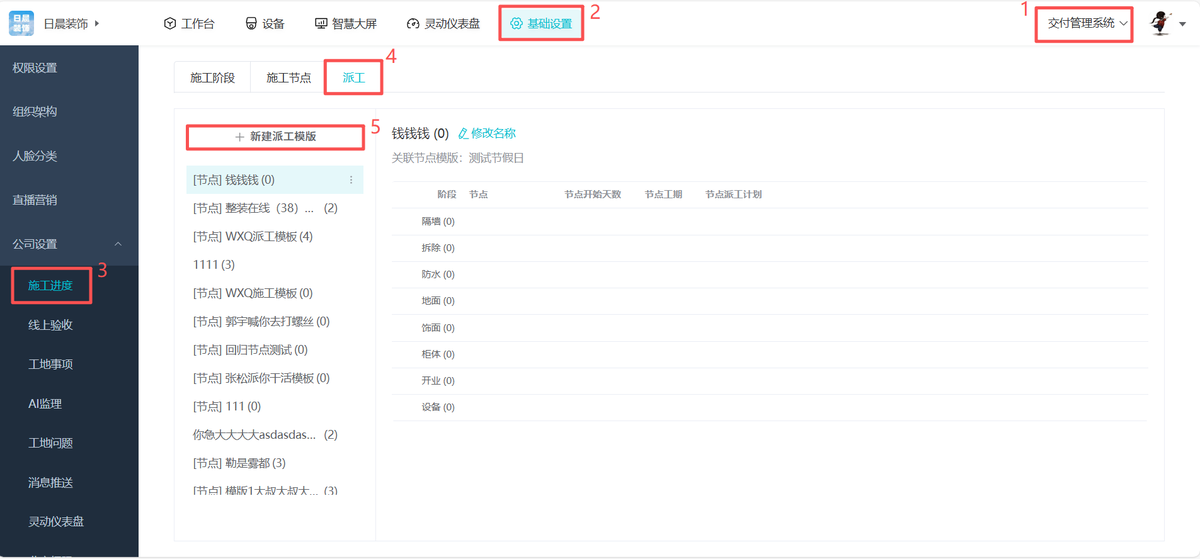Expand the 日晨装饰 company switcher arrow
1200x559 pixels.
click(x=97, y=23)
